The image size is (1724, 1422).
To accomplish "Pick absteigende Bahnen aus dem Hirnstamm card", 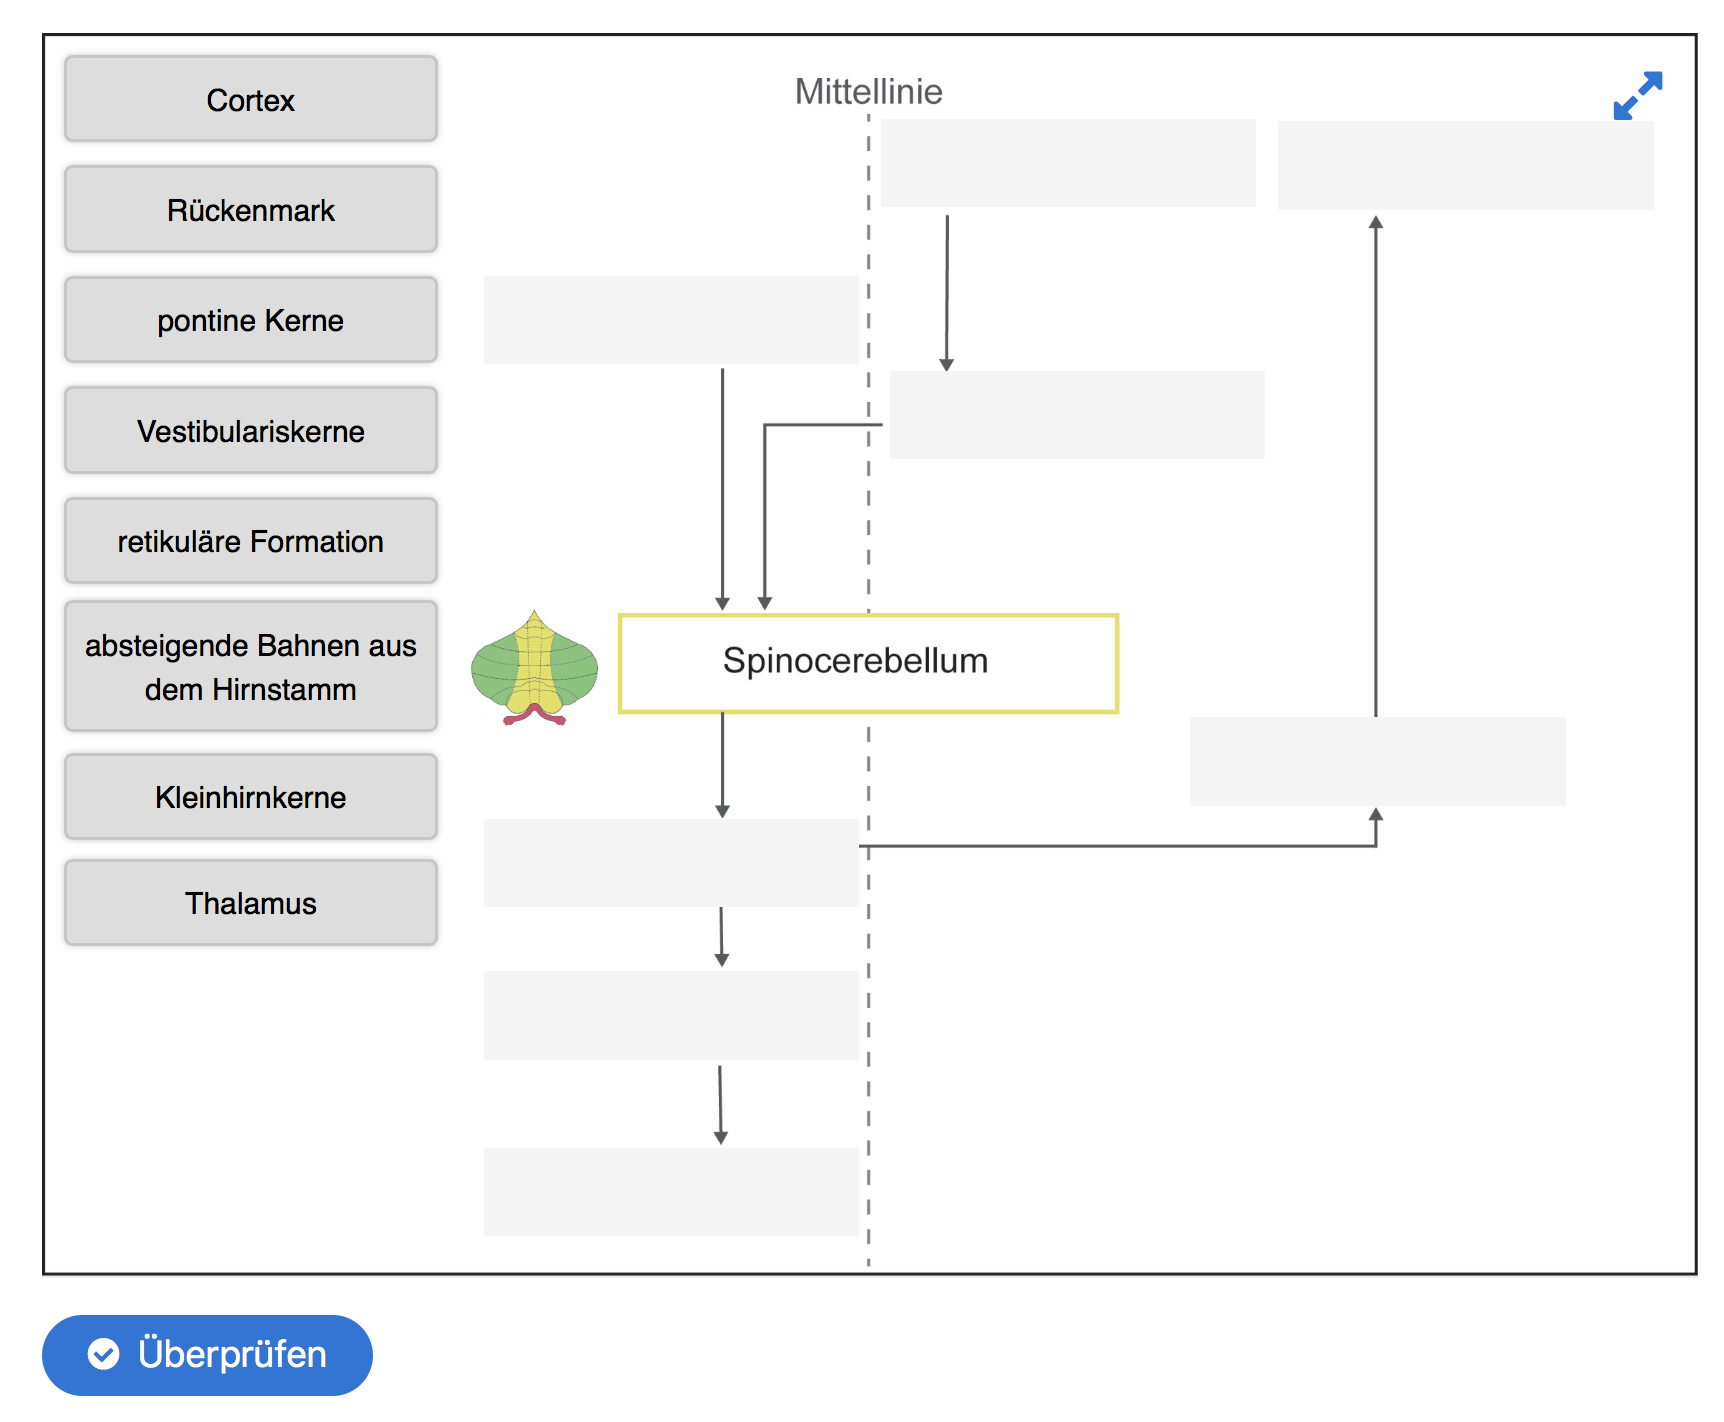I will 251,667.
